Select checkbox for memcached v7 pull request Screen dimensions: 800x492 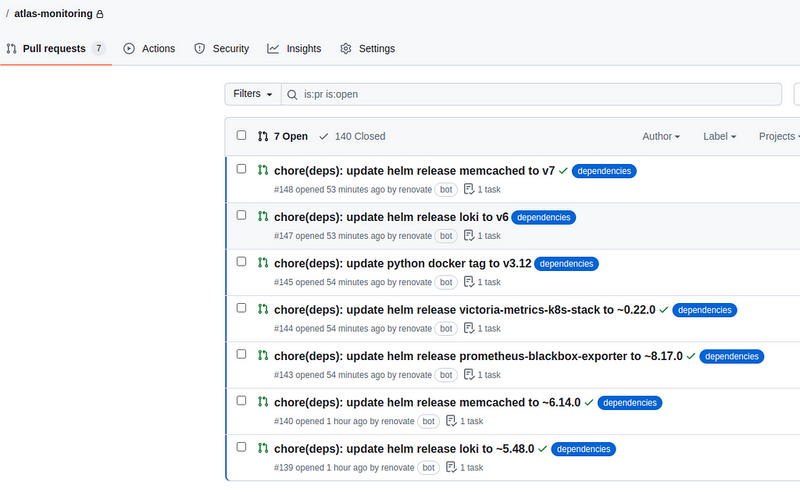pyautogui.click(x=241, y=169)
